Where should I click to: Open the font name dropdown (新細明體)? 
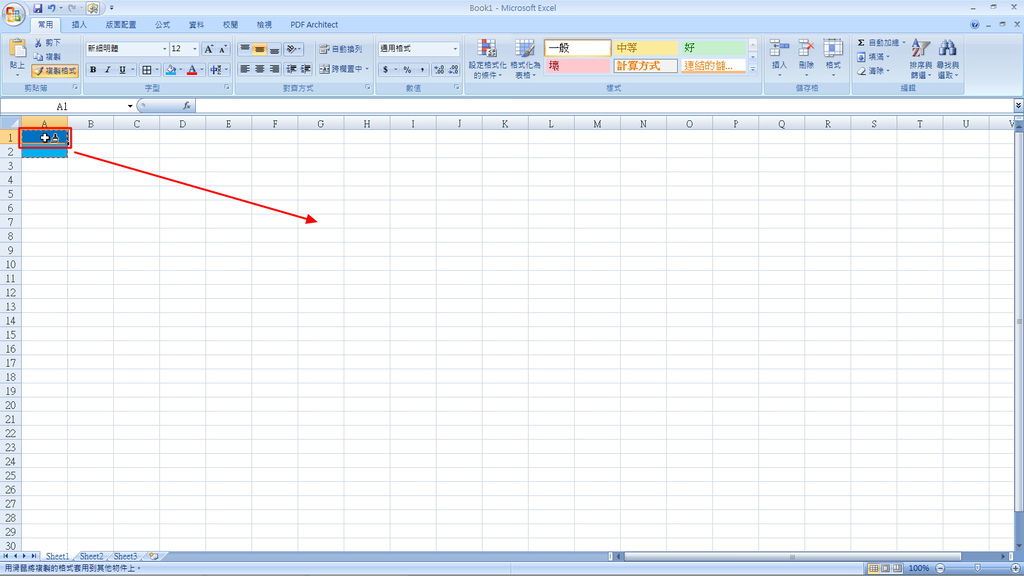point(164,49)
